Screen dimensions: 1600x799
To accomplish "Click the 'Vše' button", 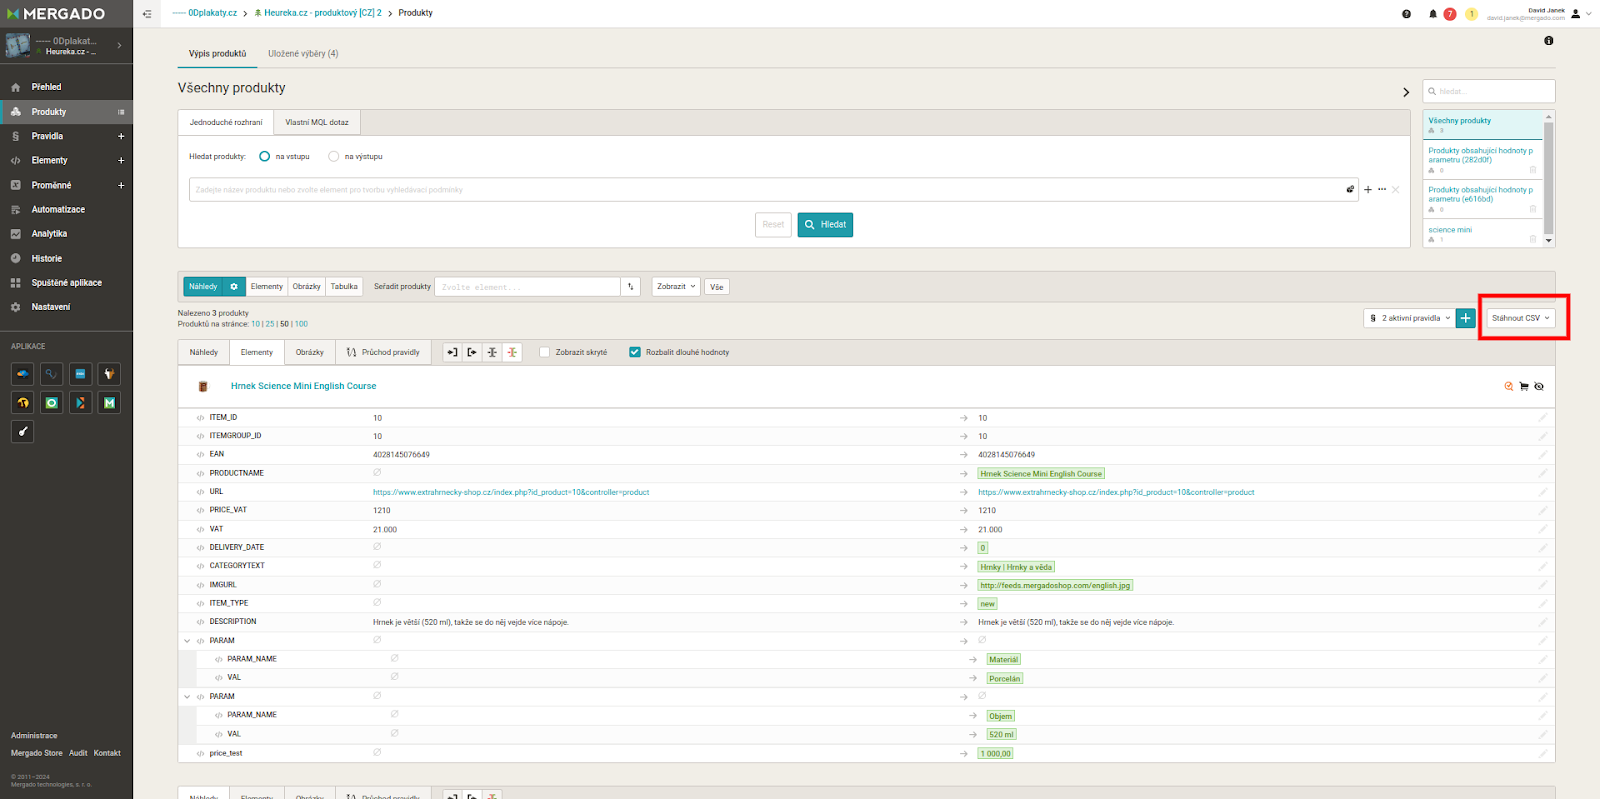I will (x=717, y=287).
